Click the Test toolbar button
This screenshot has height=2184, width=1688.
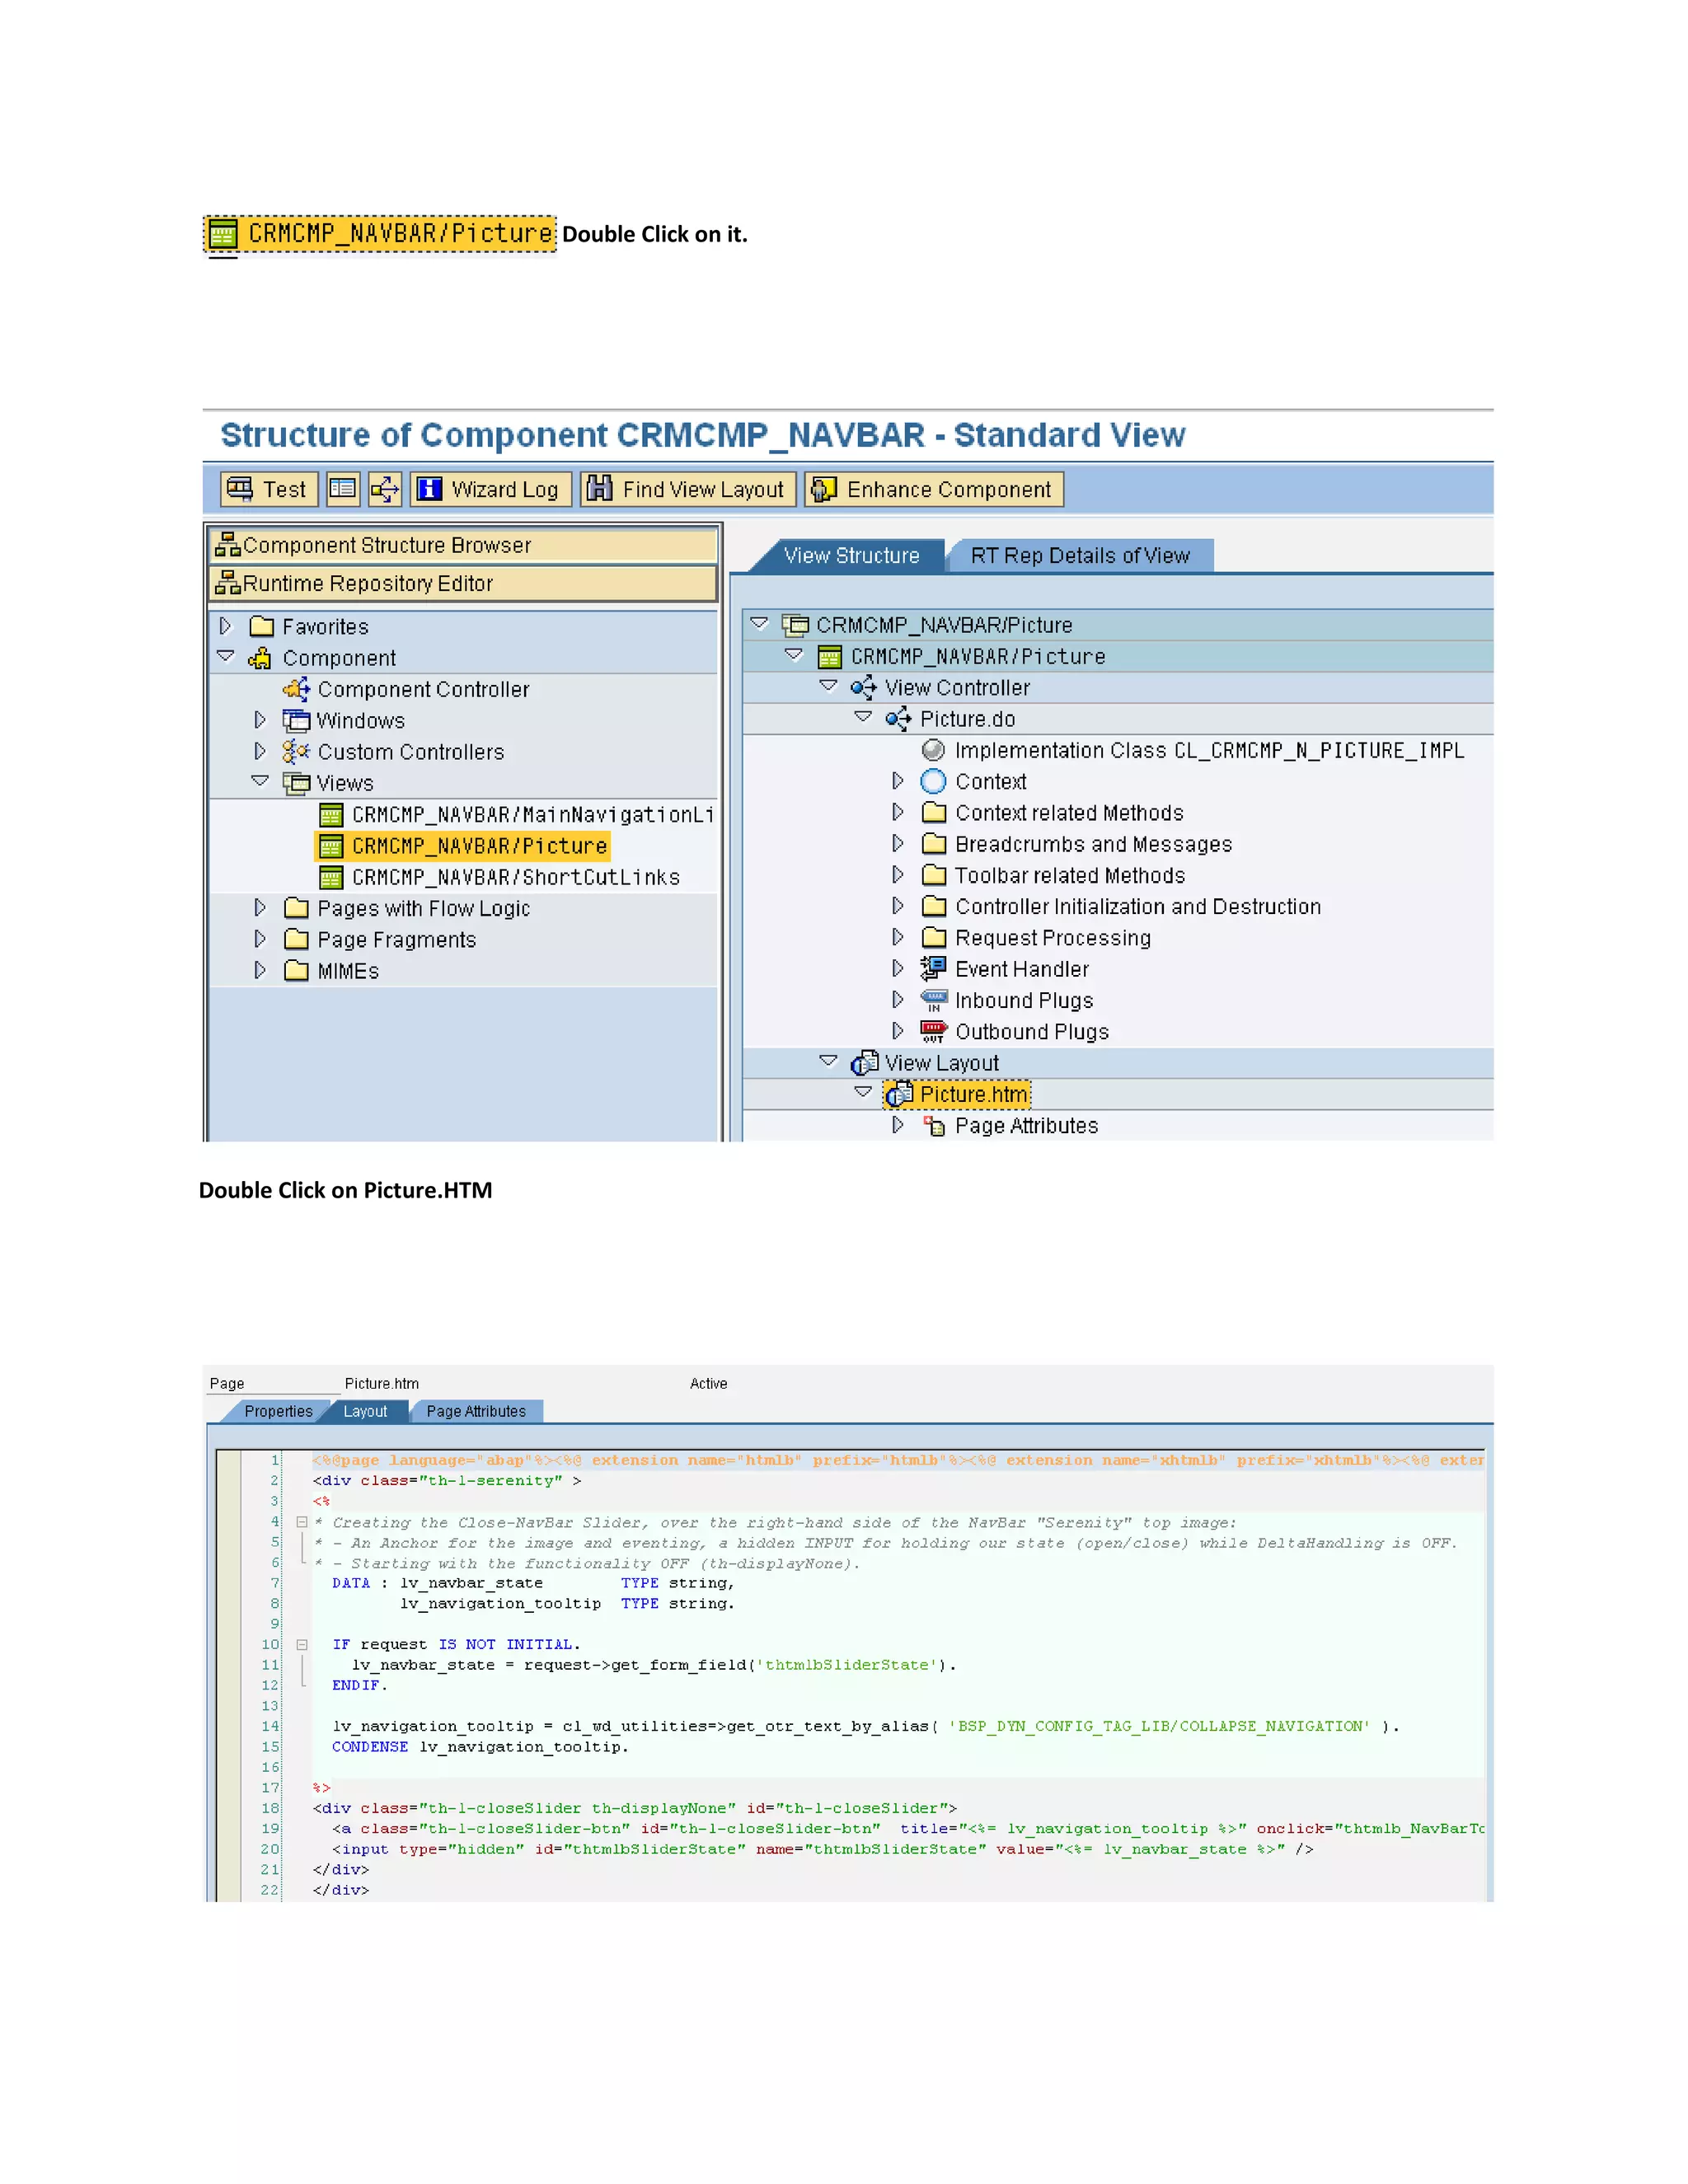point(268,489)
